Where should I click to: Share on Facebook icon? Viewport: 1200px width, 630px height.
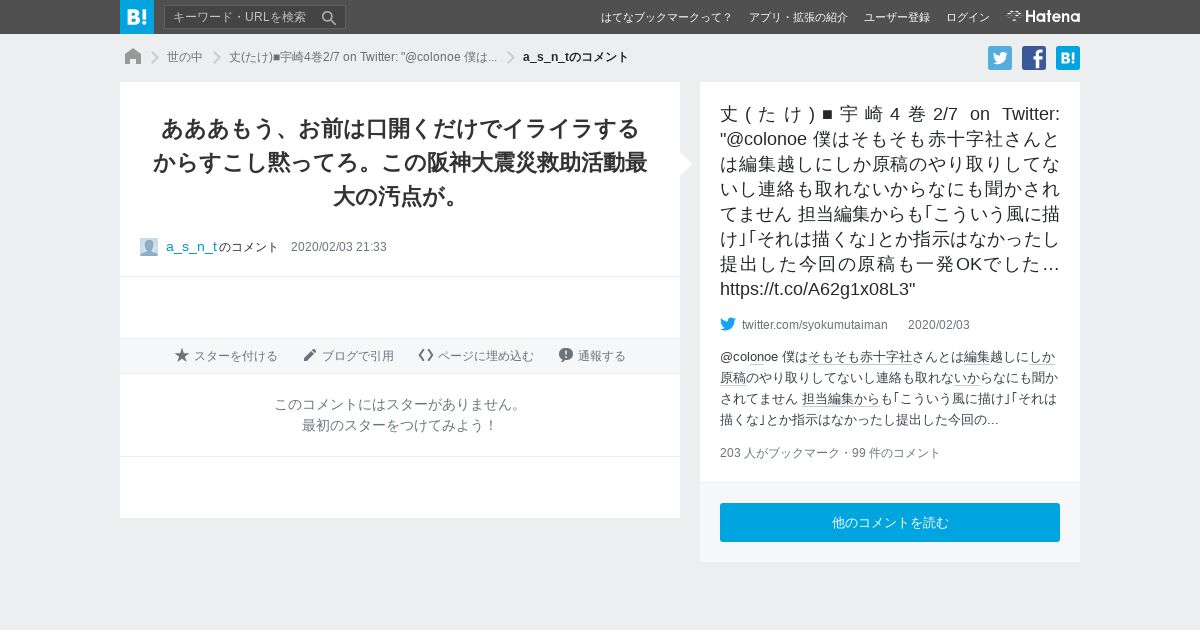pyautogui.click(x=1034, y=58)
